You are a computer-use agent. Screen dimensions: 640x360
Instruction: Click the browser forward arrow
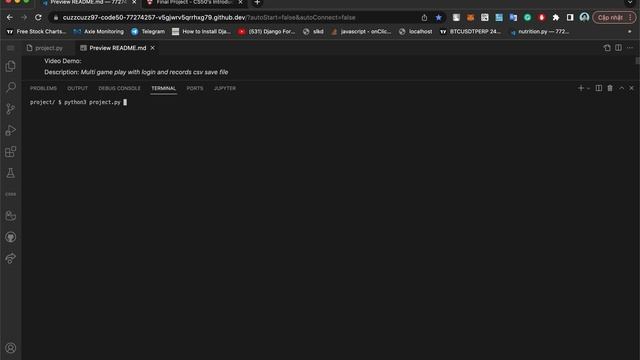coord(24,18)
